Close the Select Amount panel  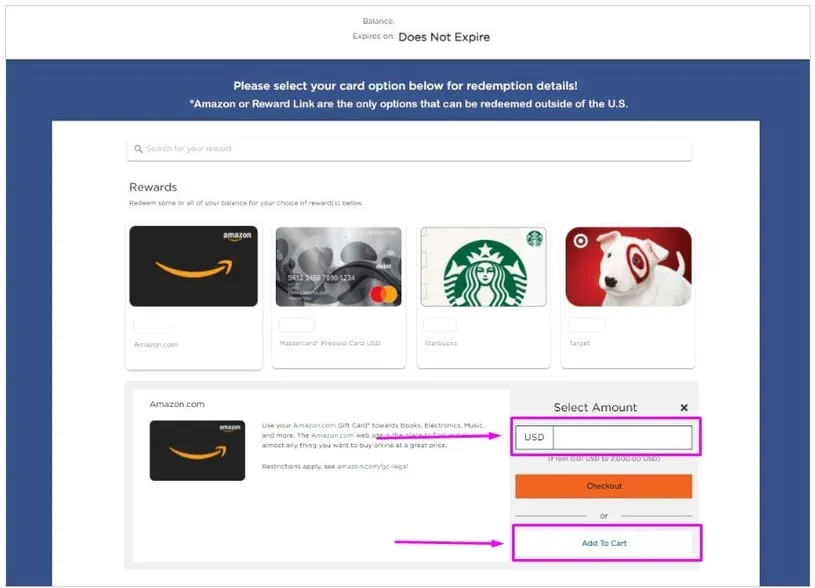684,408
